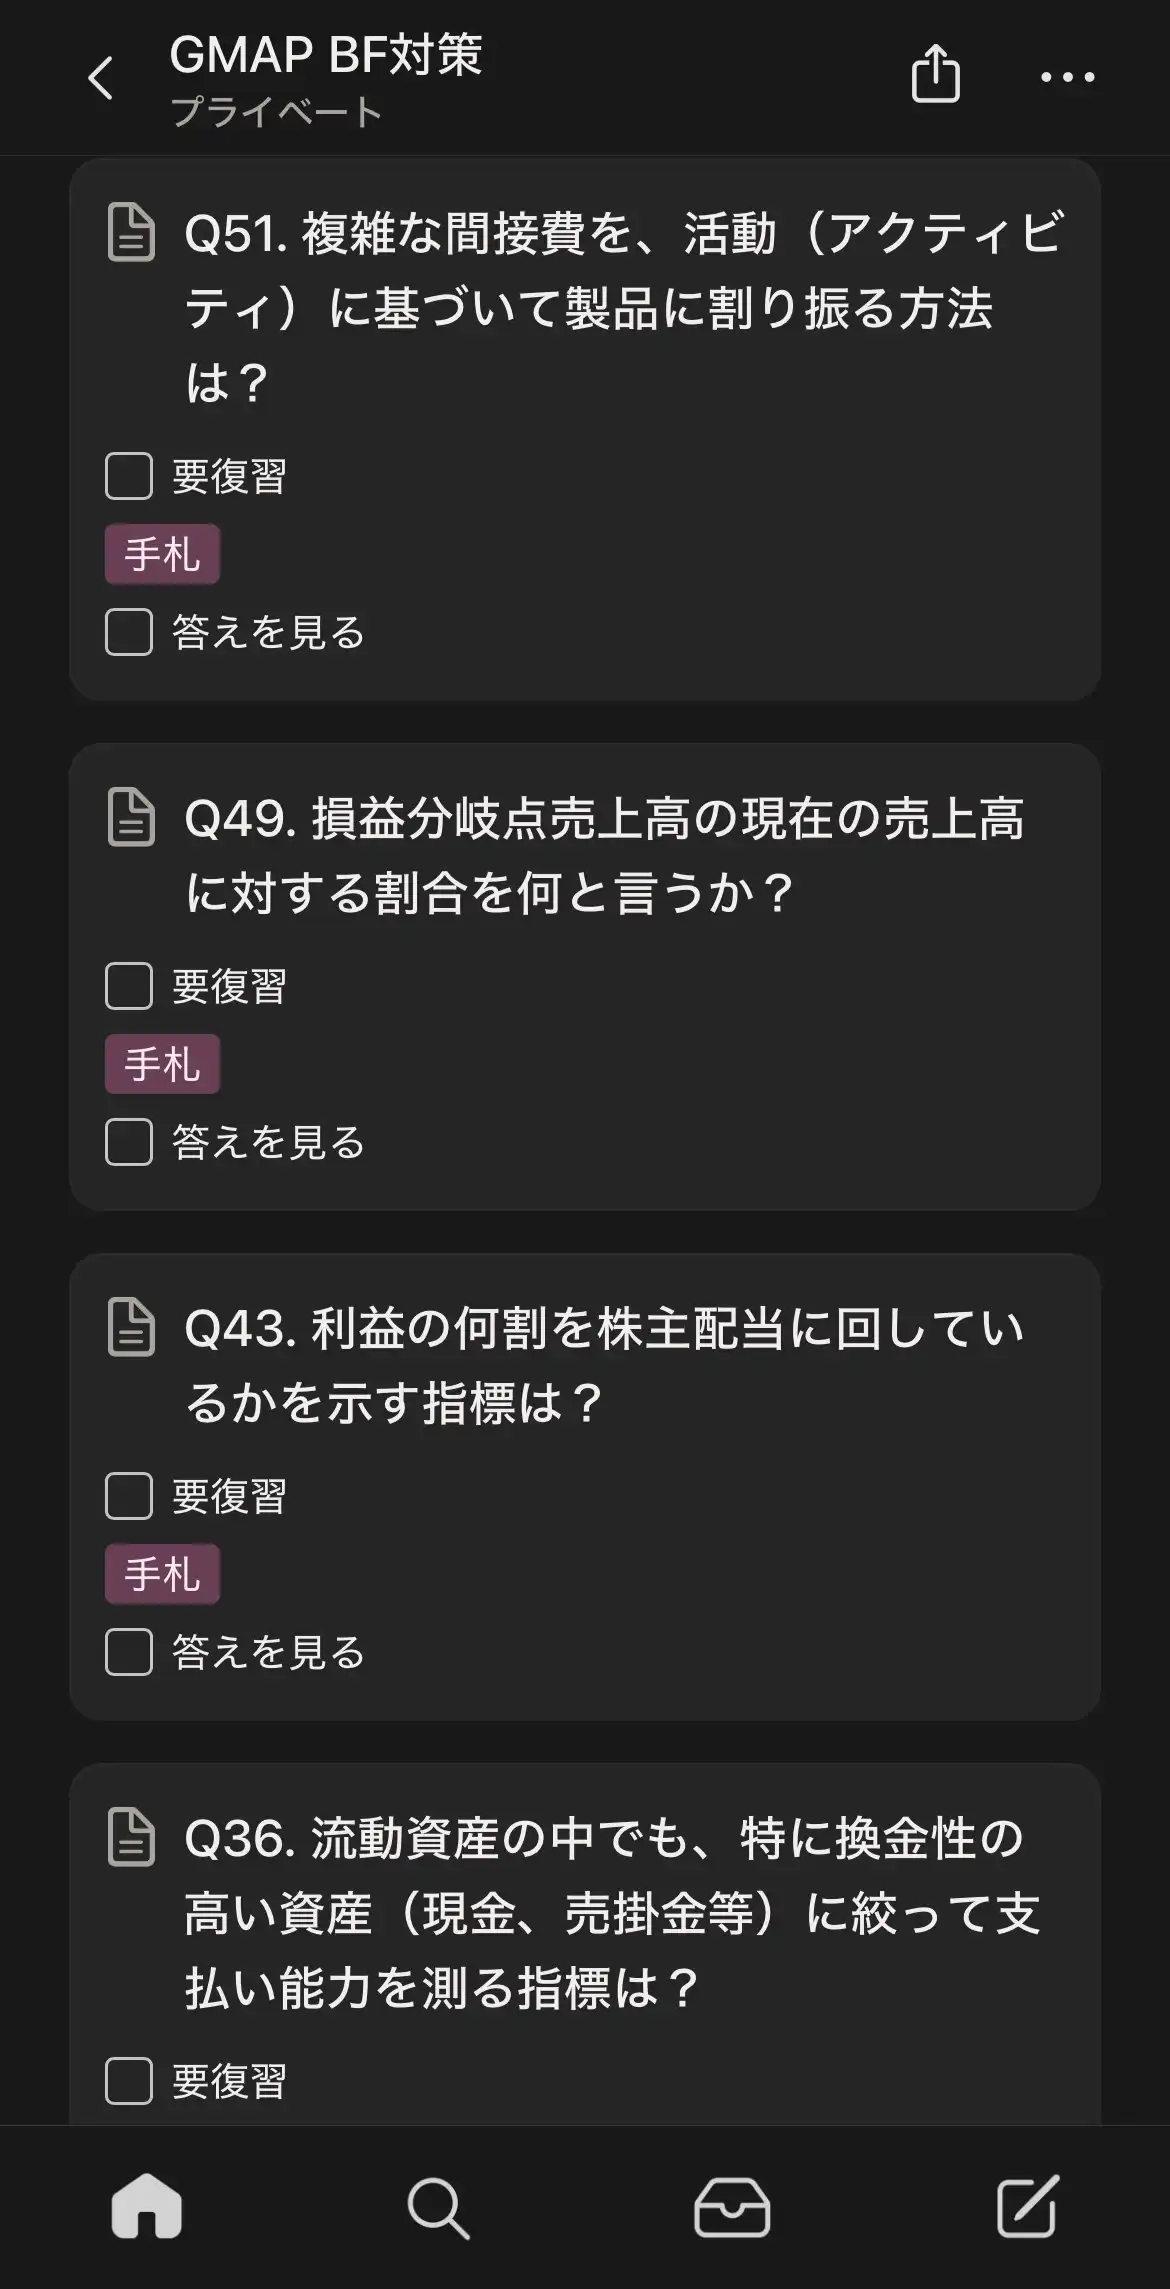Tap the GMAP BF対策 page title
1170x2289 pixels.
point(325,55)
